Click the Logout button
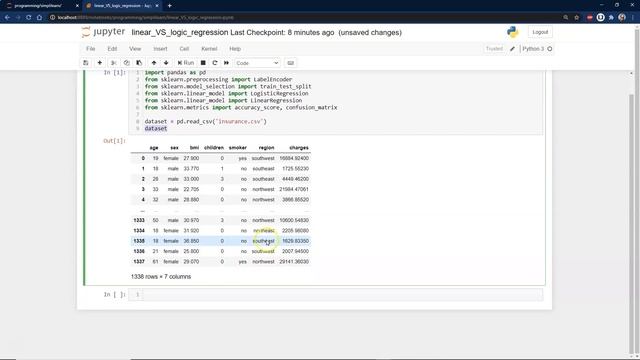Screen dimensions: 640x360 [x=540, y=32]
